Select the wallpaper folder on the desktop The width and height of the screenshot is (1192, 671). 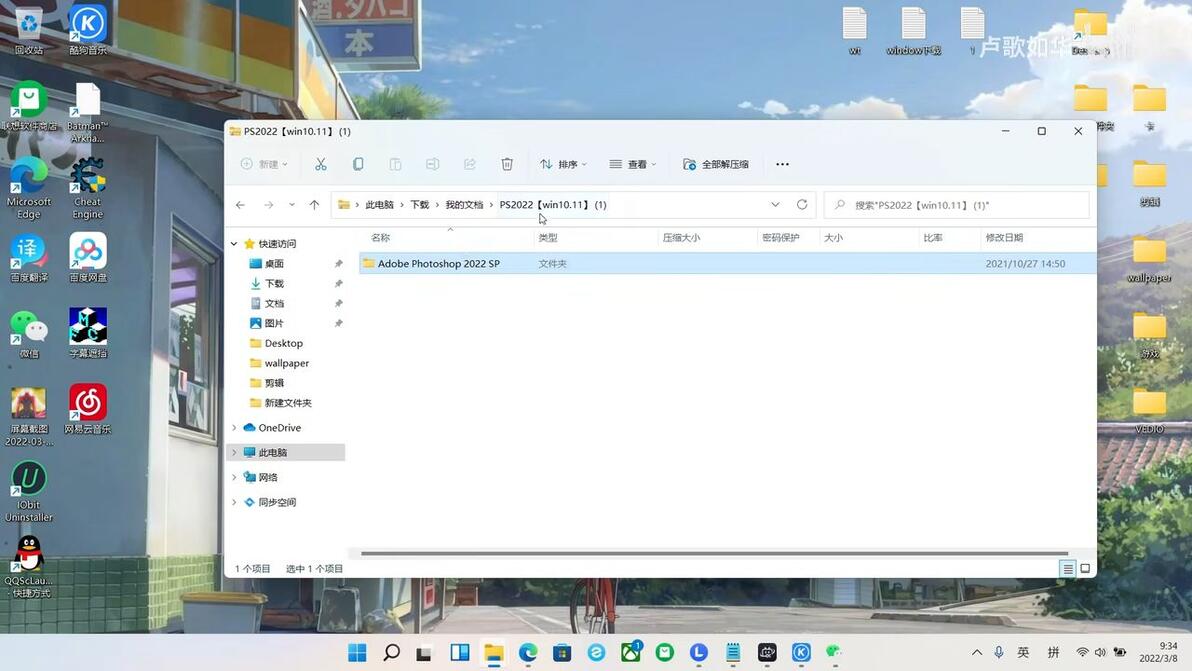coord(1149,259)
